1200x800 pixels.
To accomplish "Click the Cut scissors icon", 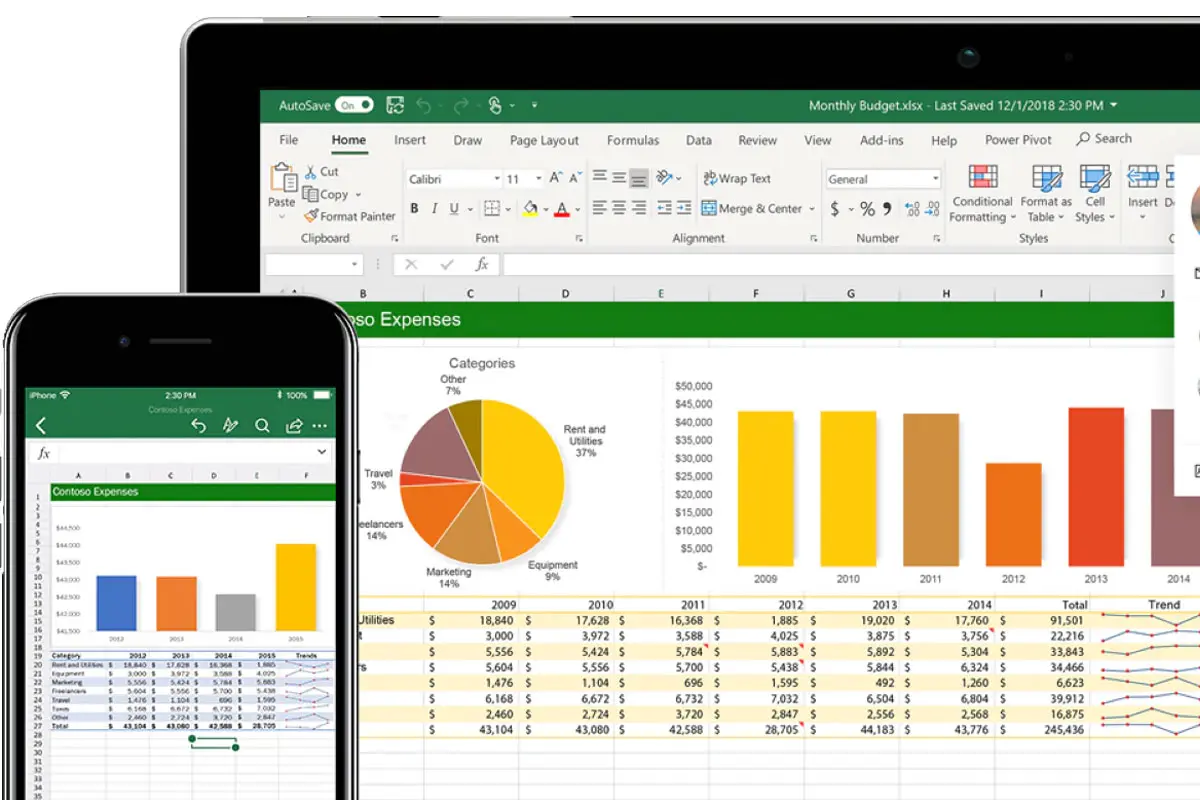I will [311, 172].
